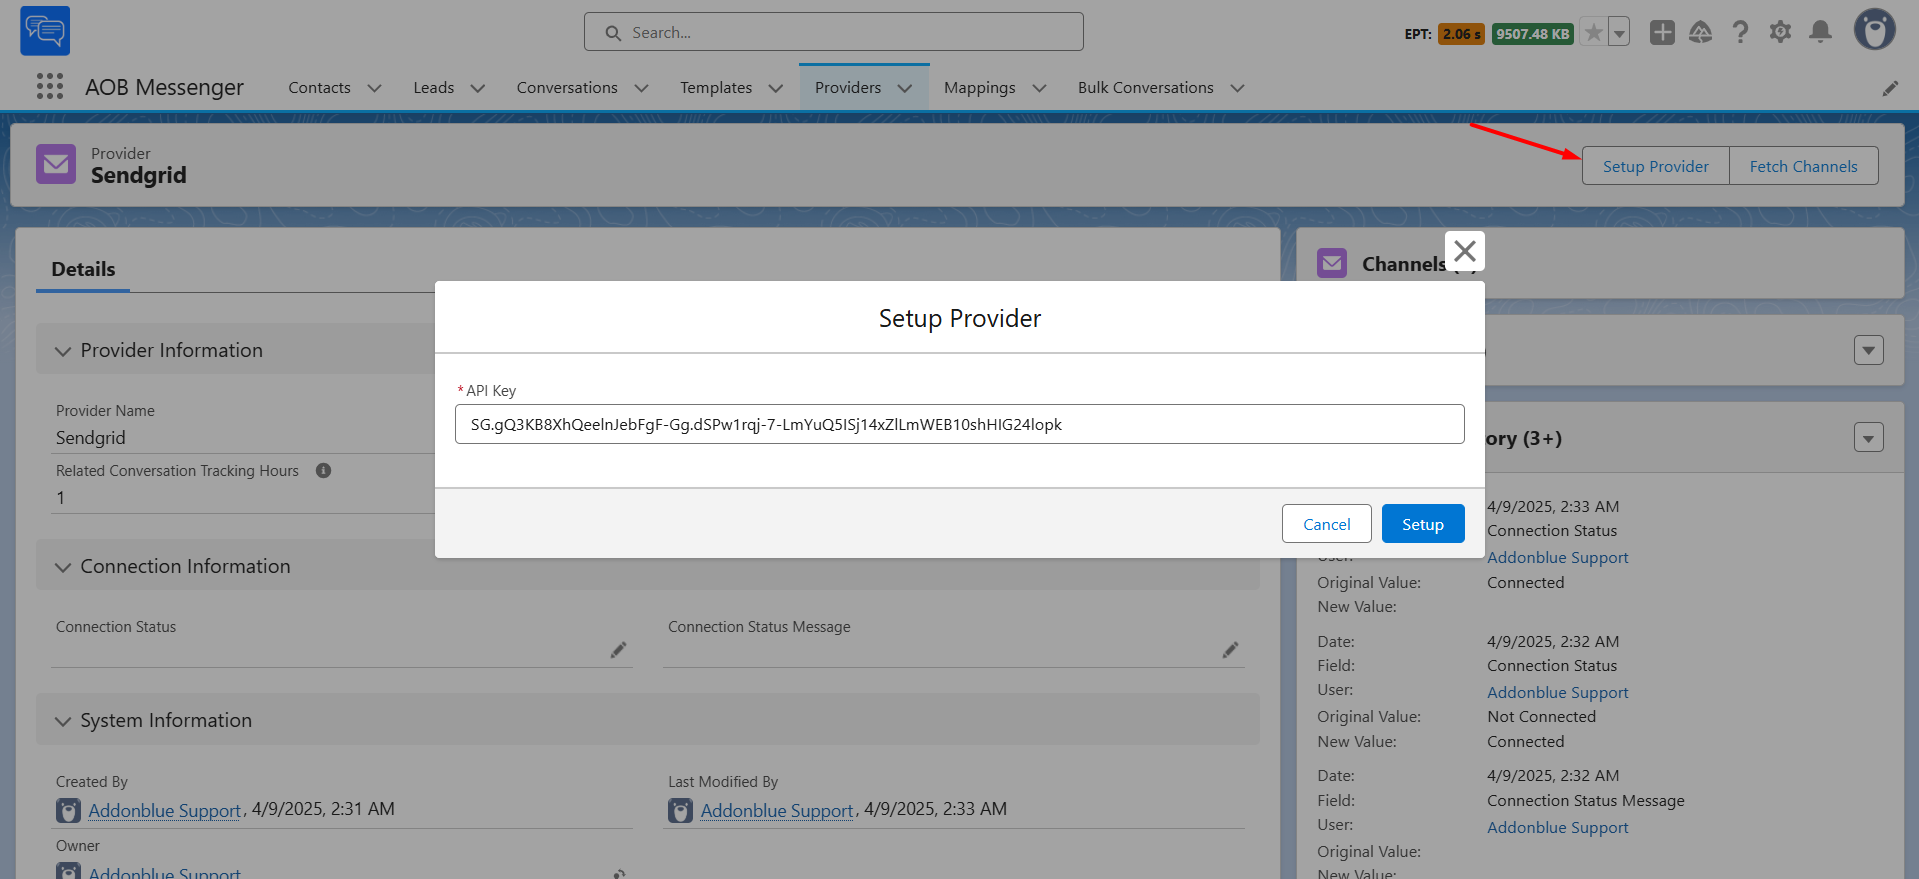This screenshot has height=879, width=1919.
Task: Click the Last Modified By avatar icon
Action: (680, 811)
